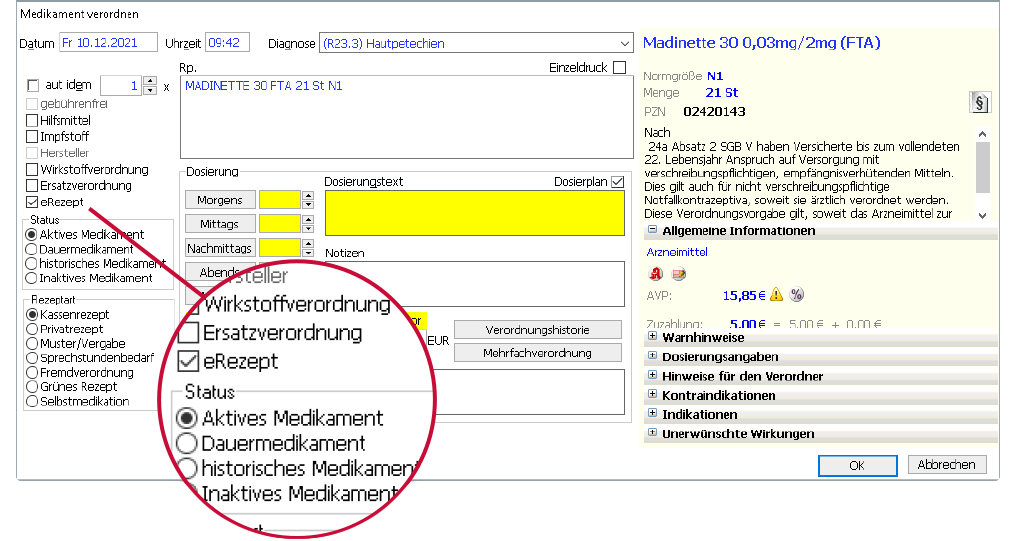Click the Mittags dosage button

tap(220, 224)
